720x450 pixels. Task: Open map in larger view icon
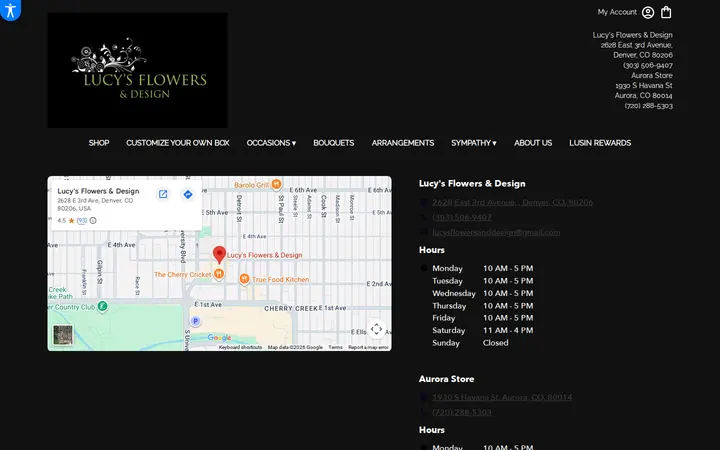[163, 194]
